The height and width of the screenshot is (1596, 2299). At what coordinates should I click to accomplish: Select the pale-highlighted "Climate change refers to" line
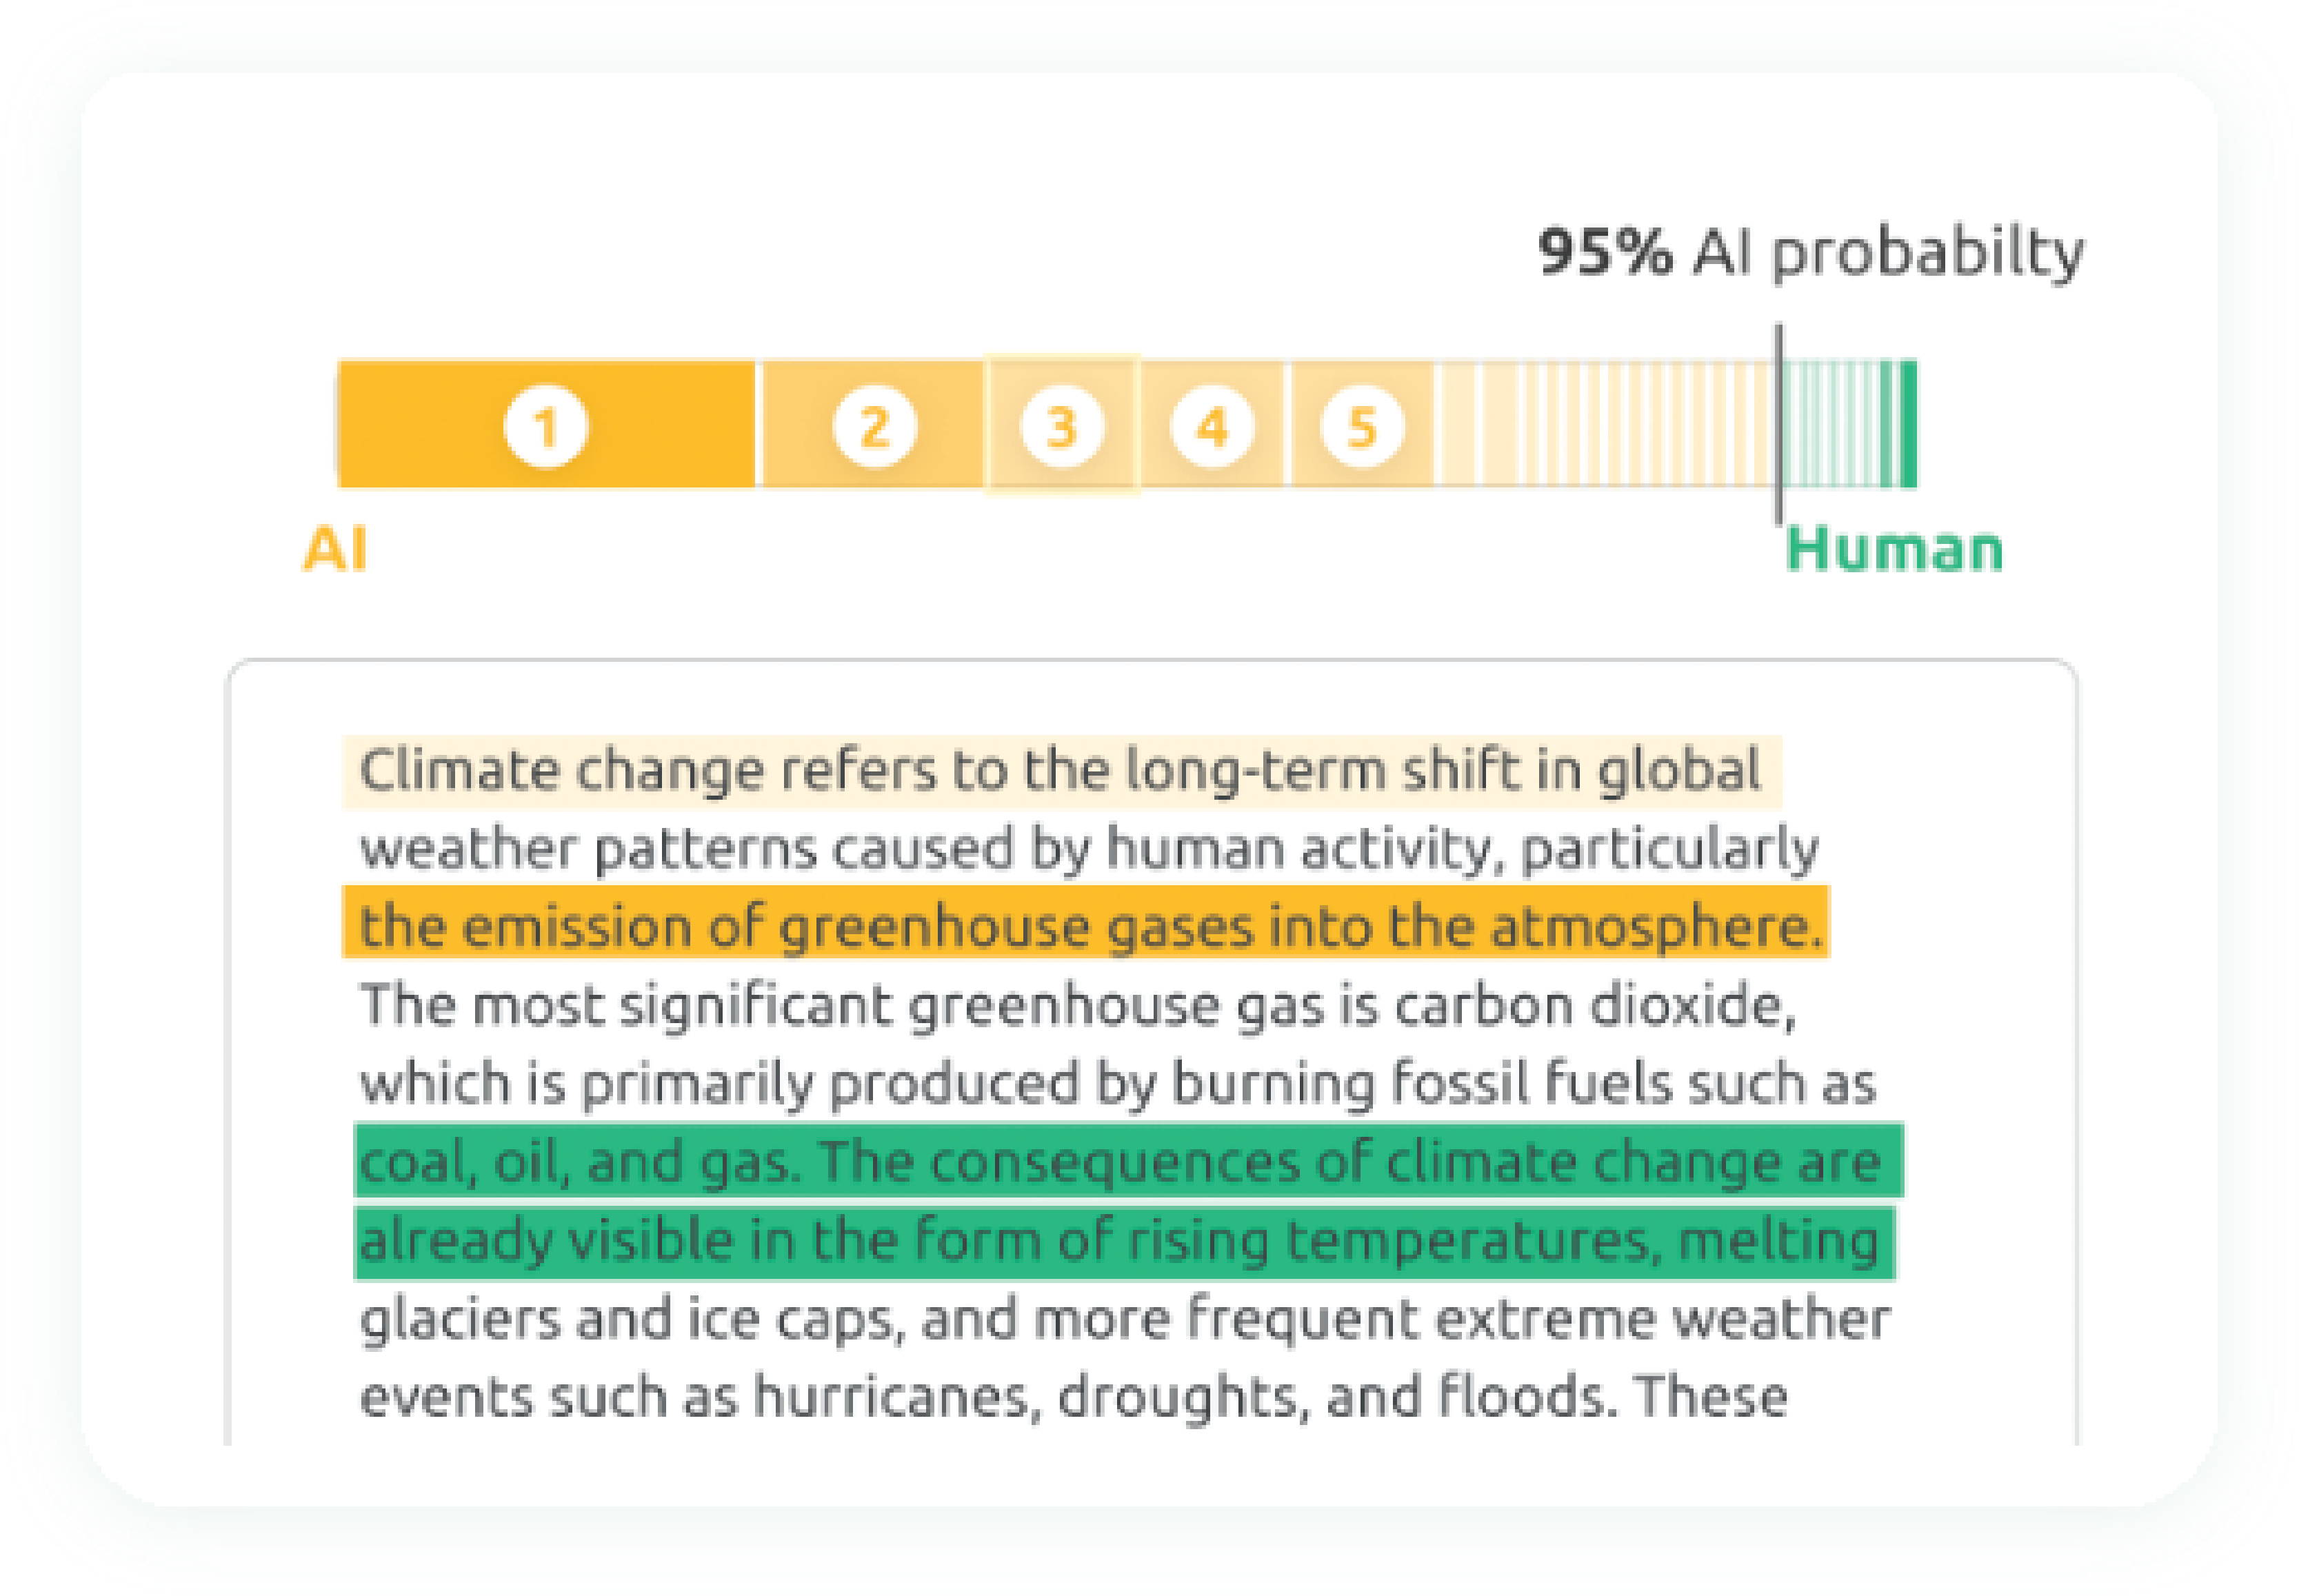[x=1060, y=771]
